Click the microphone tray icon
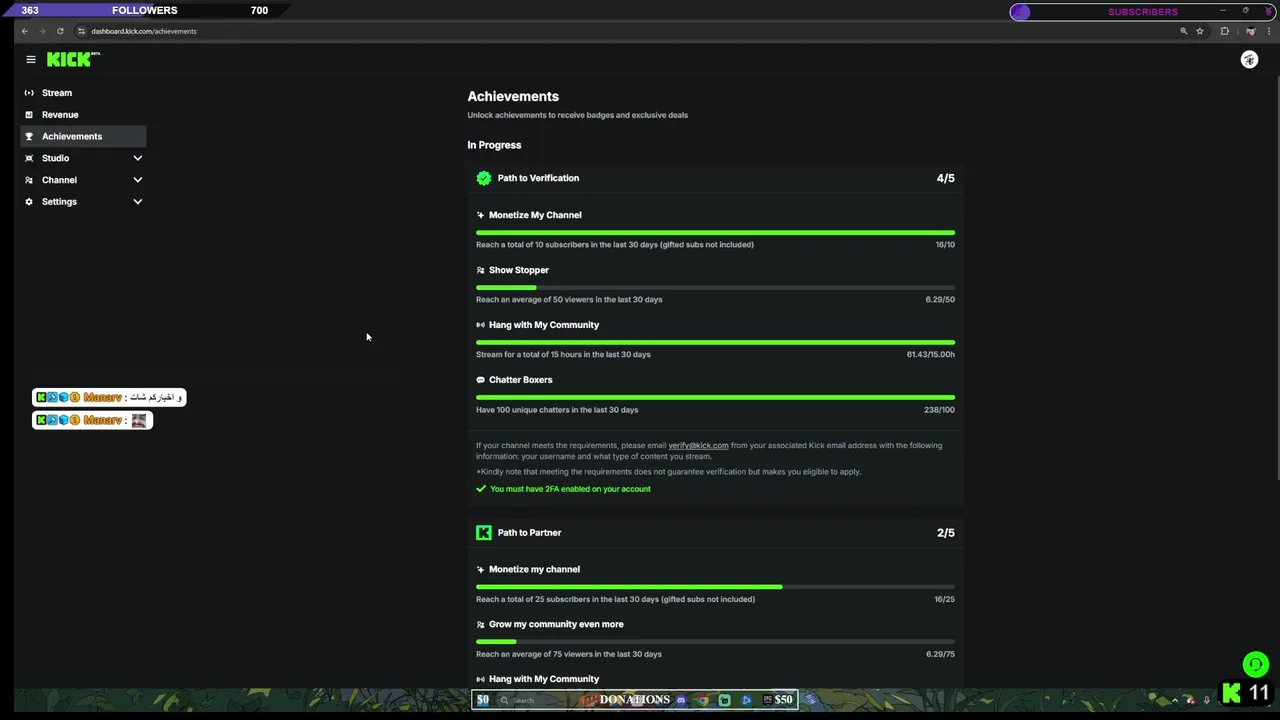The width and height of the screenshot is (1280, 720). tap(1208, 700)
